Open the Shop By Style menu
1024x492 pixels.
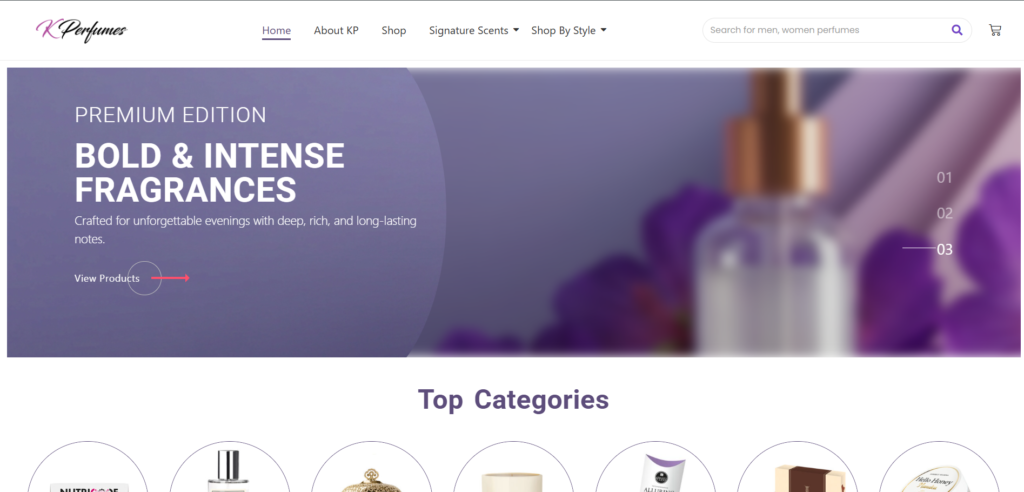[x=563, y=31]
